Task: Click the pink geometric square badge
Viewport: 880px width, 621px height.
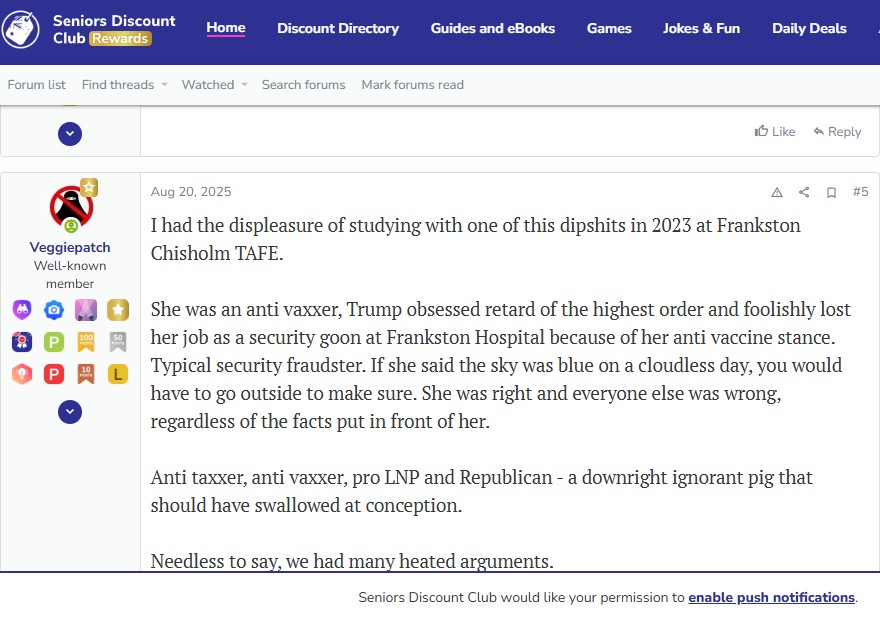Action: 86,309
